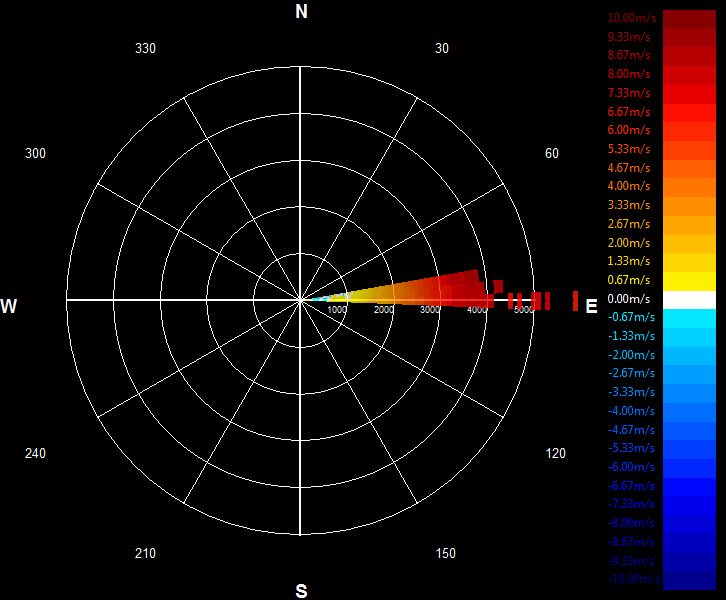Select the negative -5.33m/s legend label
Viewport: 726px width, 600px height.
pos(631,448)
